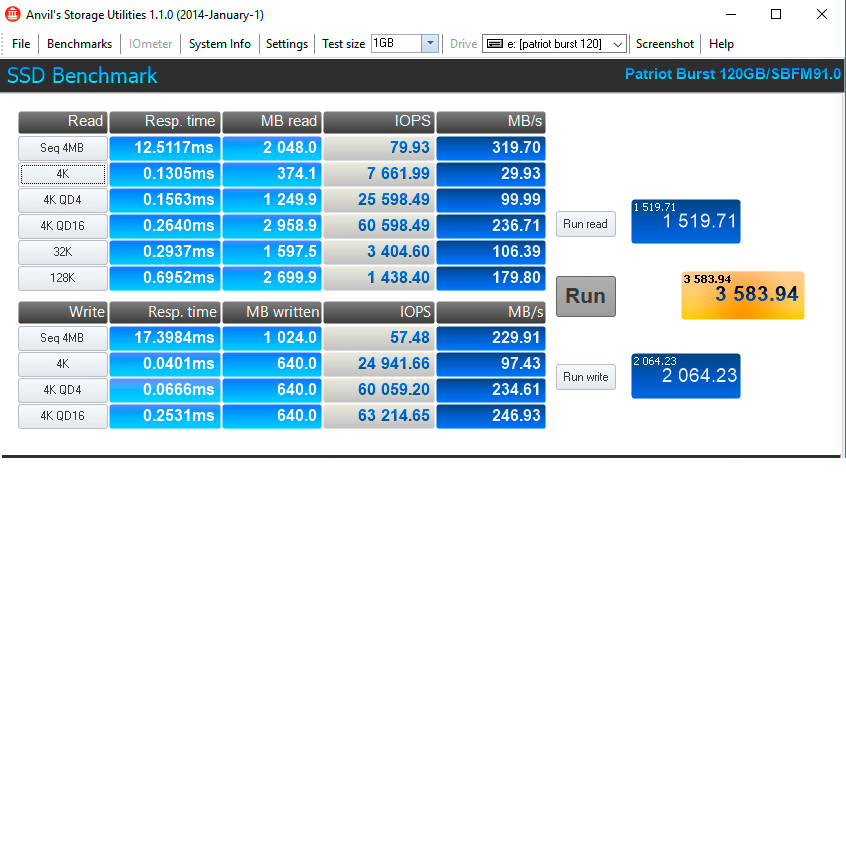Click the Read 128K test button

[x=63, y=278]
